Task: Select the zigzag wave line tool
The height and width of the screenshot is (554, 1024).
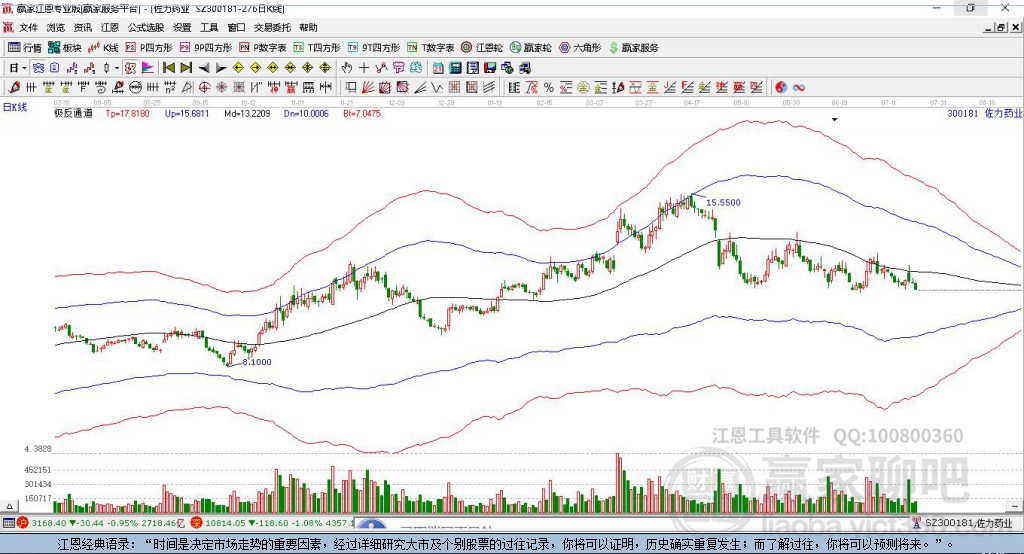Action: point(437,87)
